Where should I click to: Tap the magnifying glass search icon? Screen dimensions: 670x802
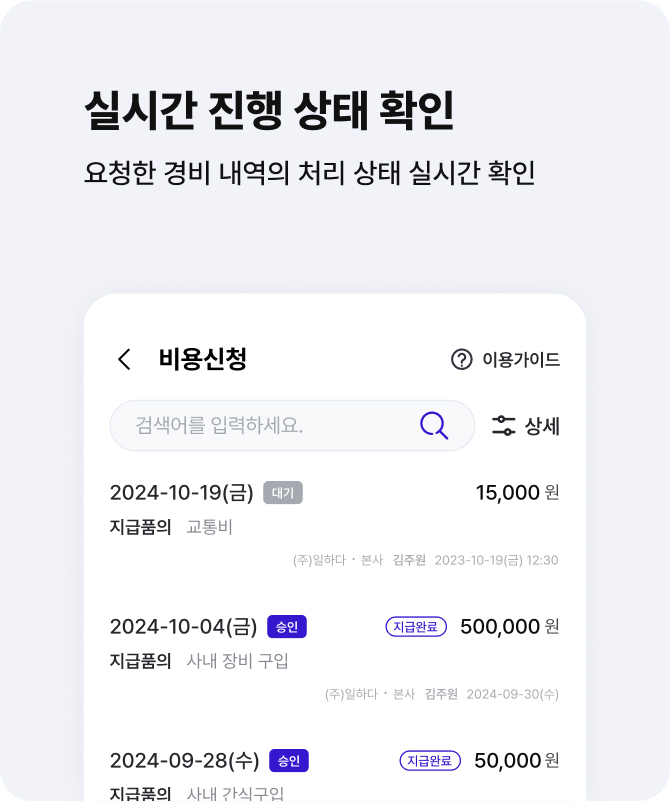pyautogui.click(x=434, y=426)
